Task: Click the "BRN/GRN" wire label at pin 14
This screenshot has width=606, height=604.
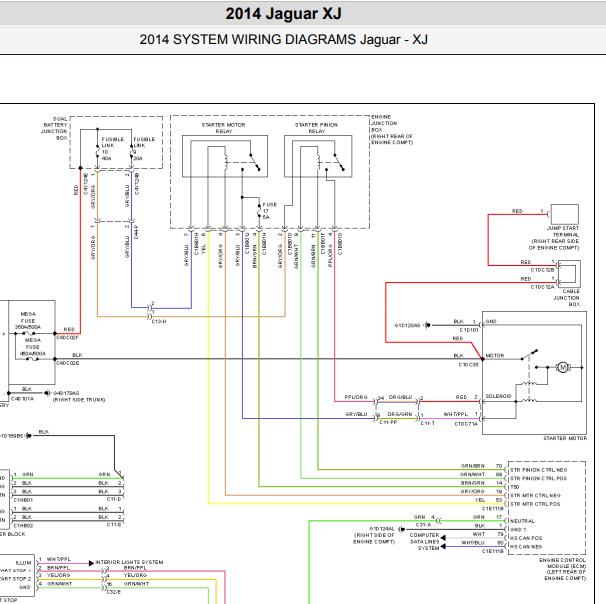Action: [472, 483]
